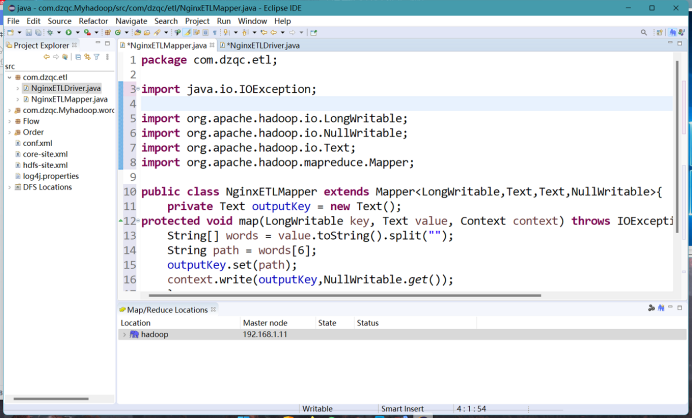Open the Refactor menu

point(93,21)
